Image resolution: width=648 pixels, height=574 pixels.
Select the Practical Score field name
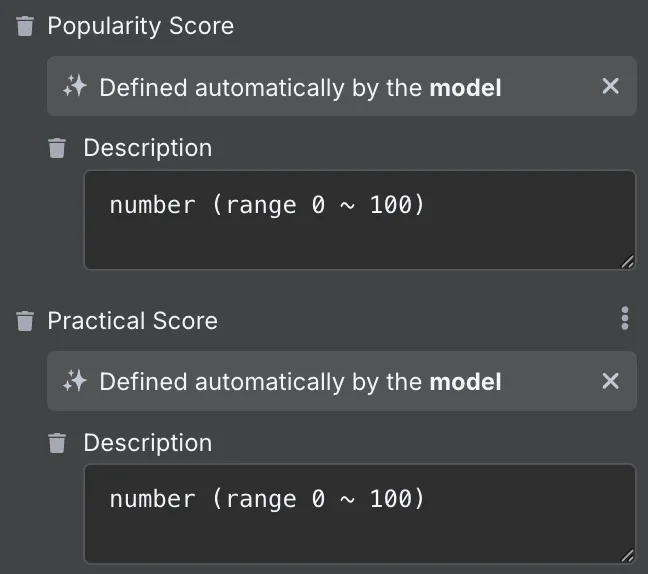click(132, 321)
